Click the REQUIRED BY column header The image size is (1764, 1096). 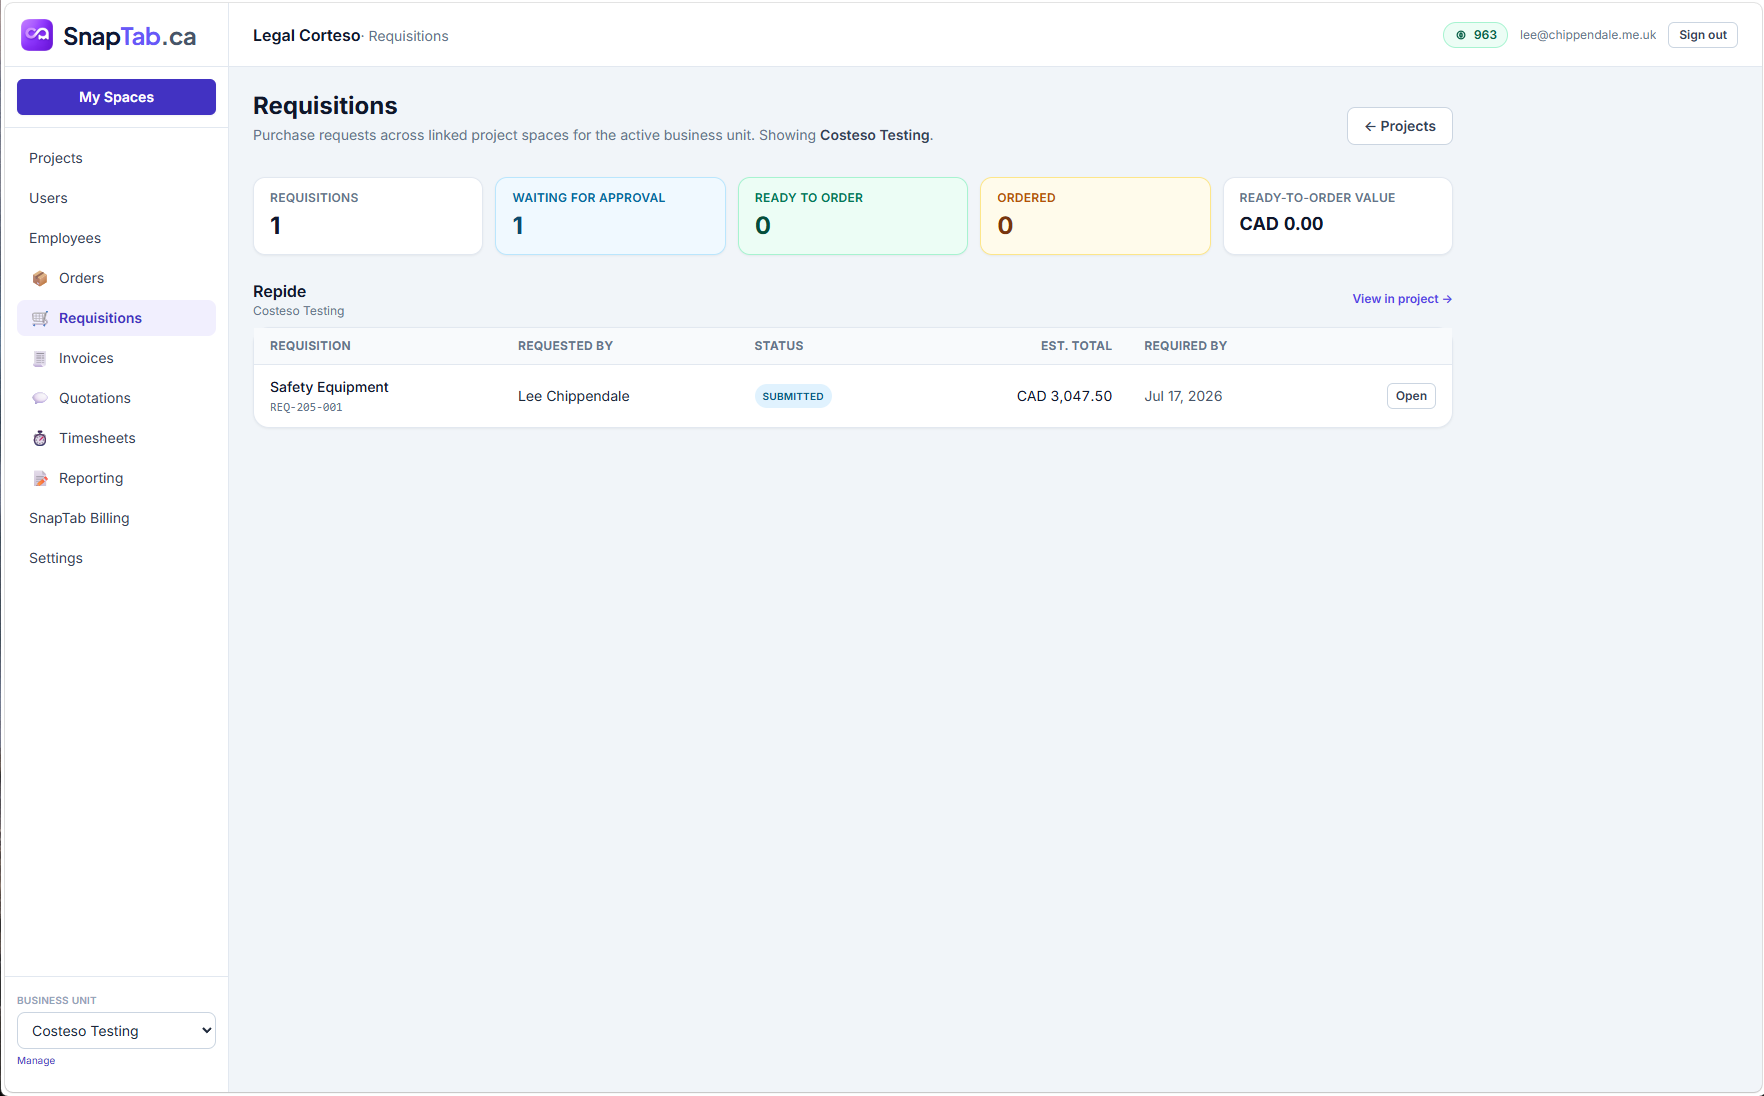[1185, 346]
